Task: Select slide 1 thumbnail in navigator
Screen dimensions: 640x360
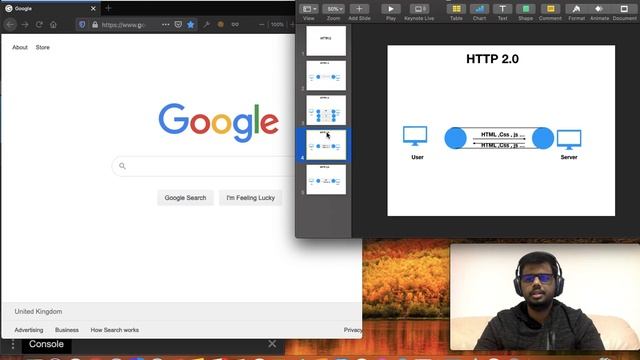Action: click(x=326, y=41)
